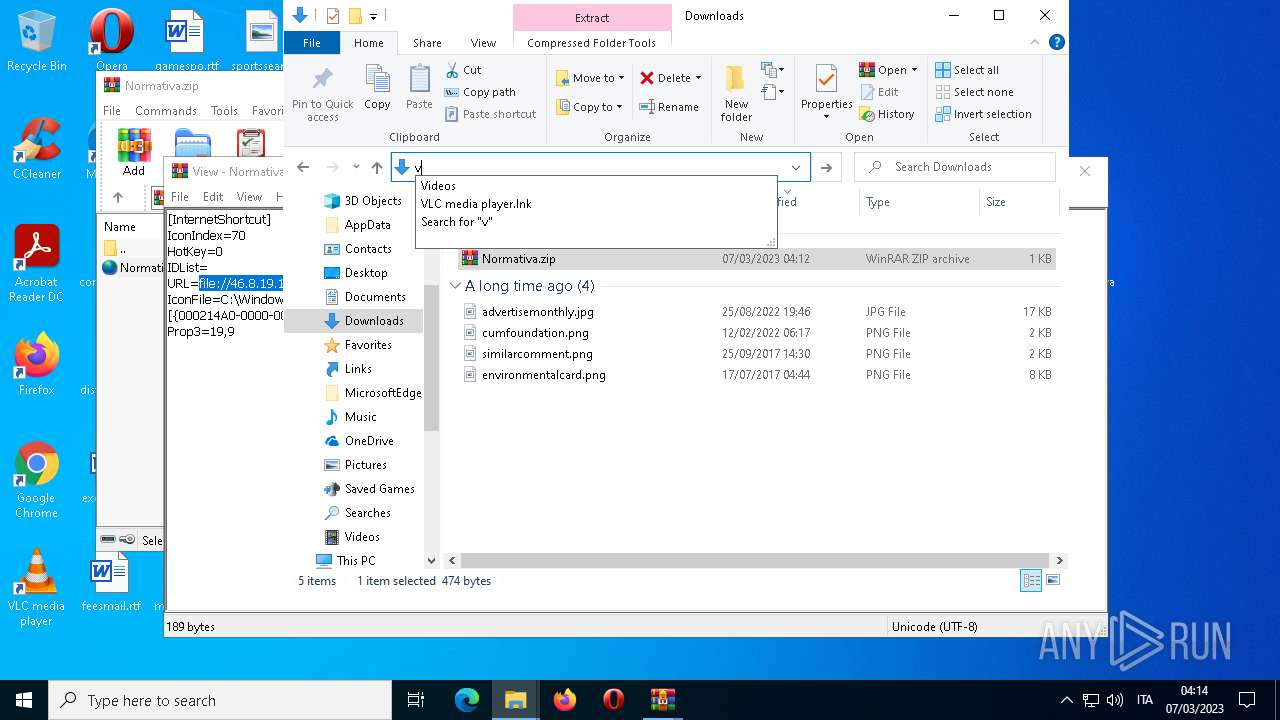Open Compressed Folder Tools tab
Viewport: 1280px width, 720px height.
(592, 43)
